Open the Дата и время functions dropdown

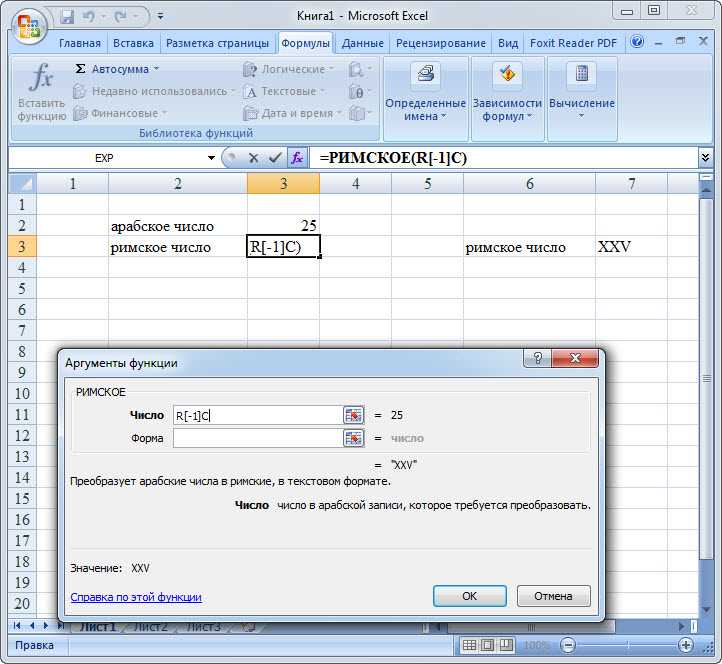point(292,113)
